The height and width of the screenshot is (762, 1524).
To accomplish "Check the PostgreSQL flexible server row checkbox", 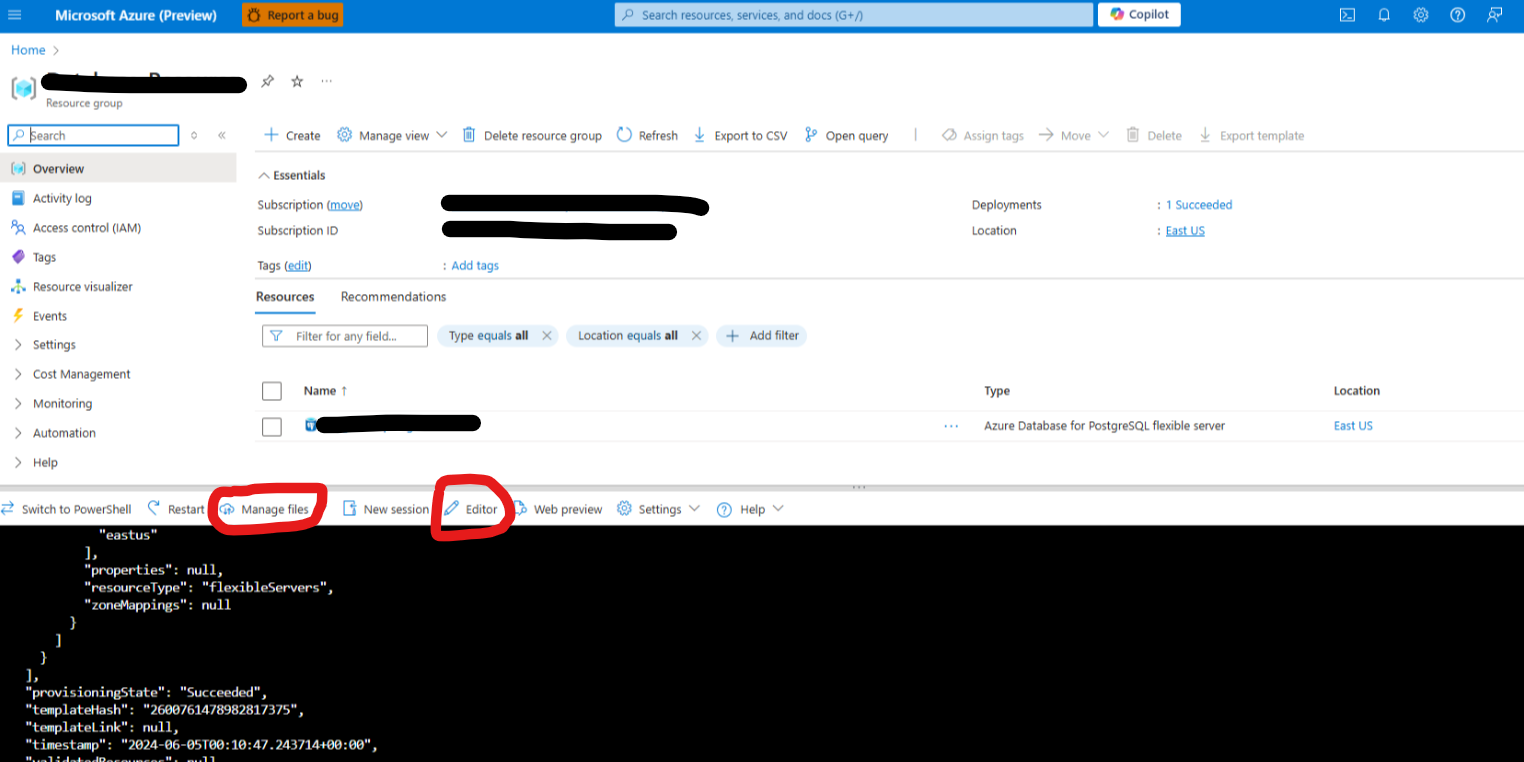I will click(x=271, y=427).
